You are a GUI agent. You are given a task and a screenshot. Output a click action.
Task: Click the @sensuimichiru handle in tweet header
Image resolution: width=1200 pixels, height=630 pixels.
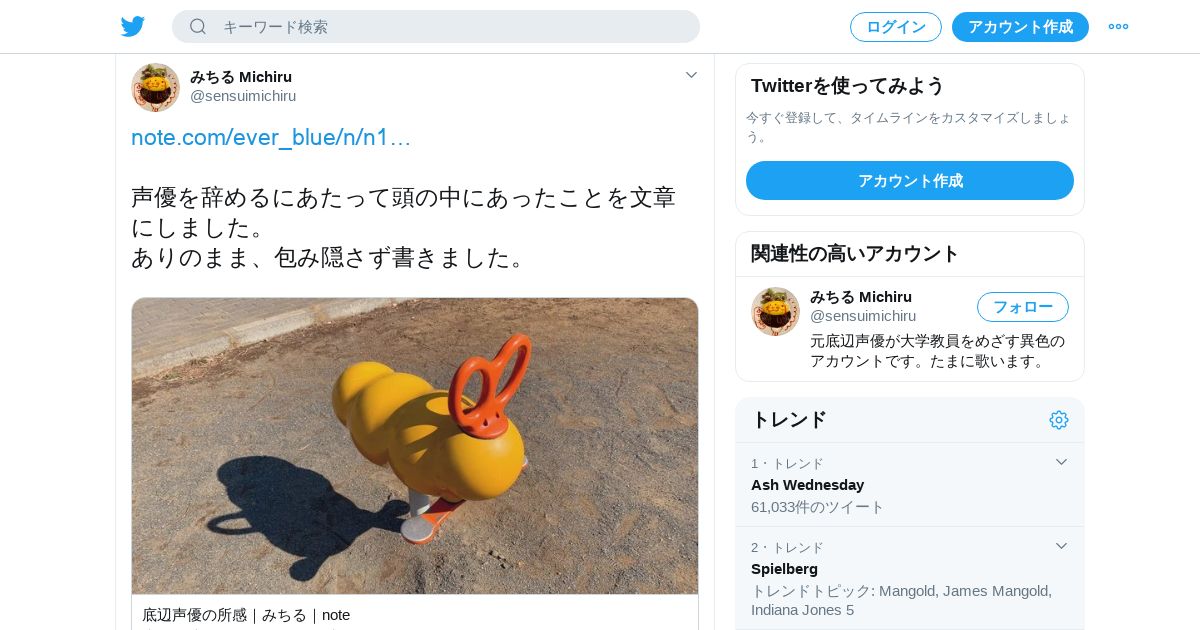243,96
